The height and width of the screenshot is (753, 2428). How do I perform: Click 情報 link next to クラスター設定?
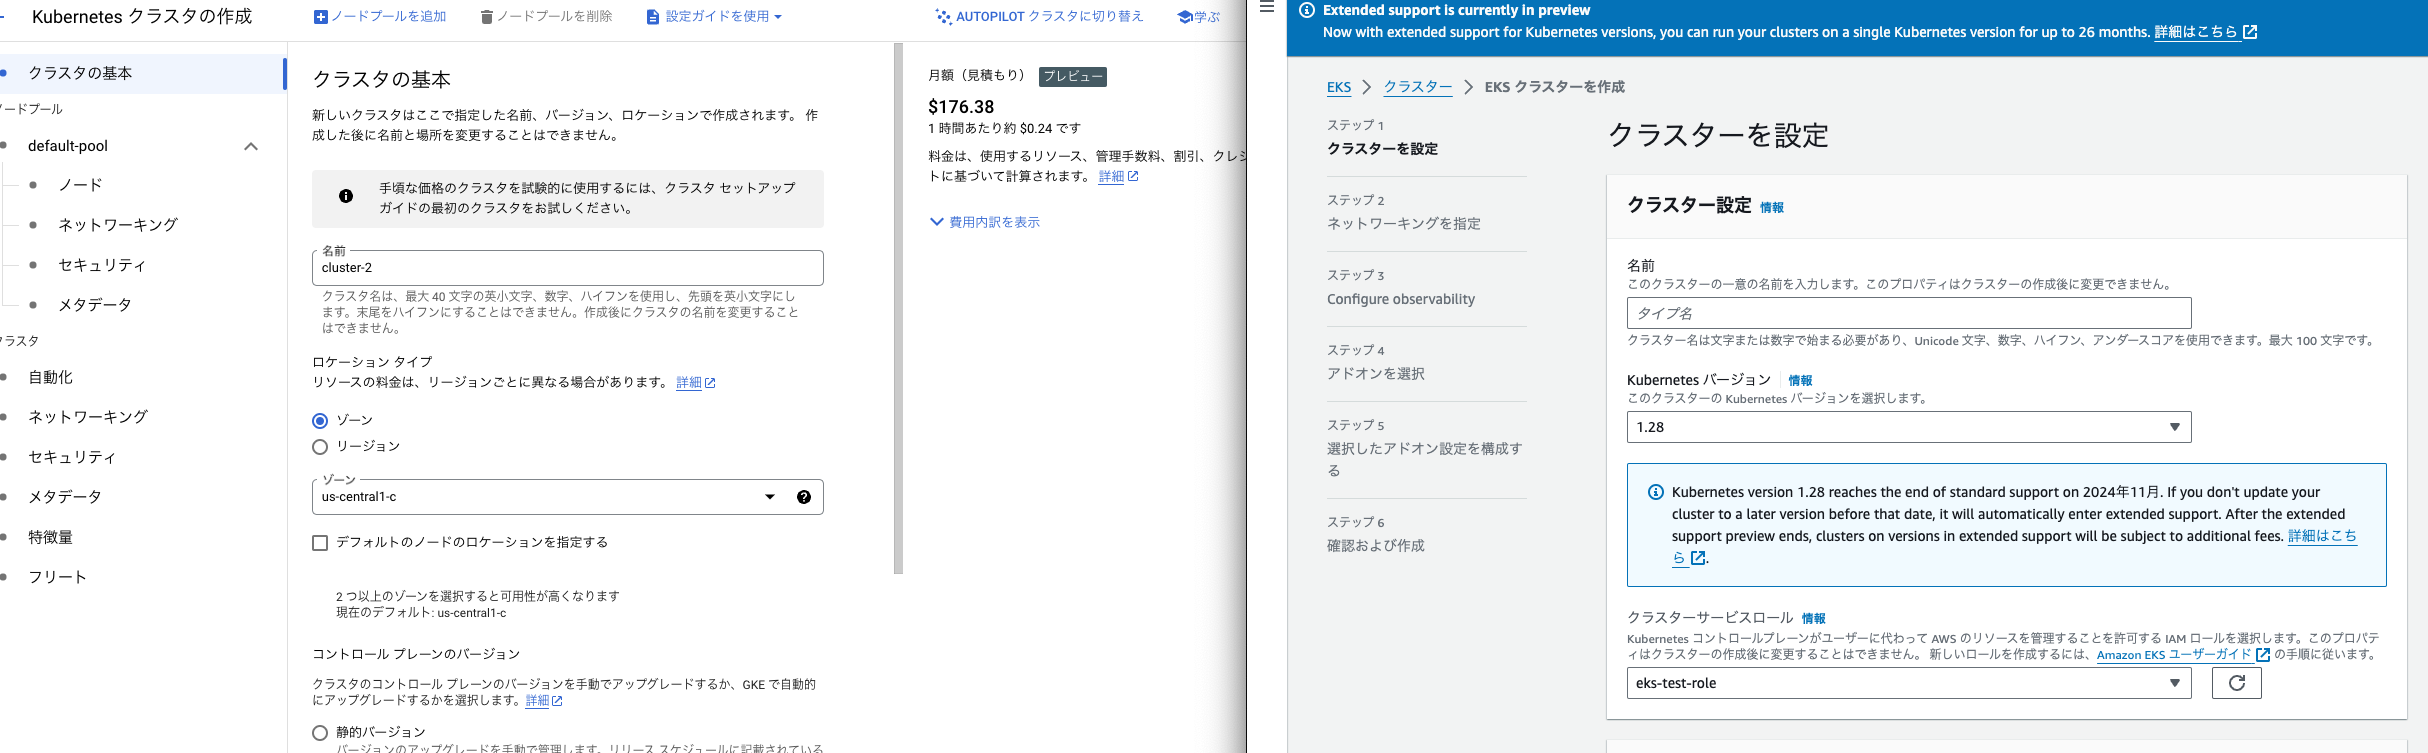(x=1772, y=208)
